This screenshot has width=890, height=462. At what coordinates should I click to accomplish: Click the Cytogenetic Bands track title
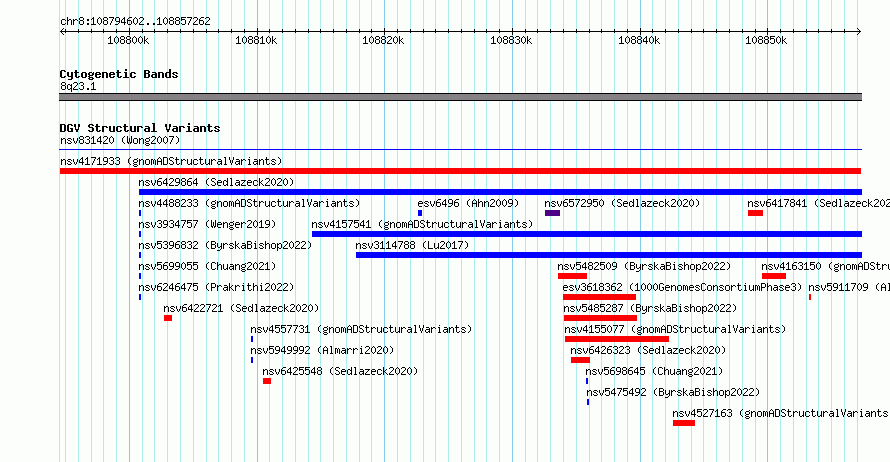click(x=119, y=74)
